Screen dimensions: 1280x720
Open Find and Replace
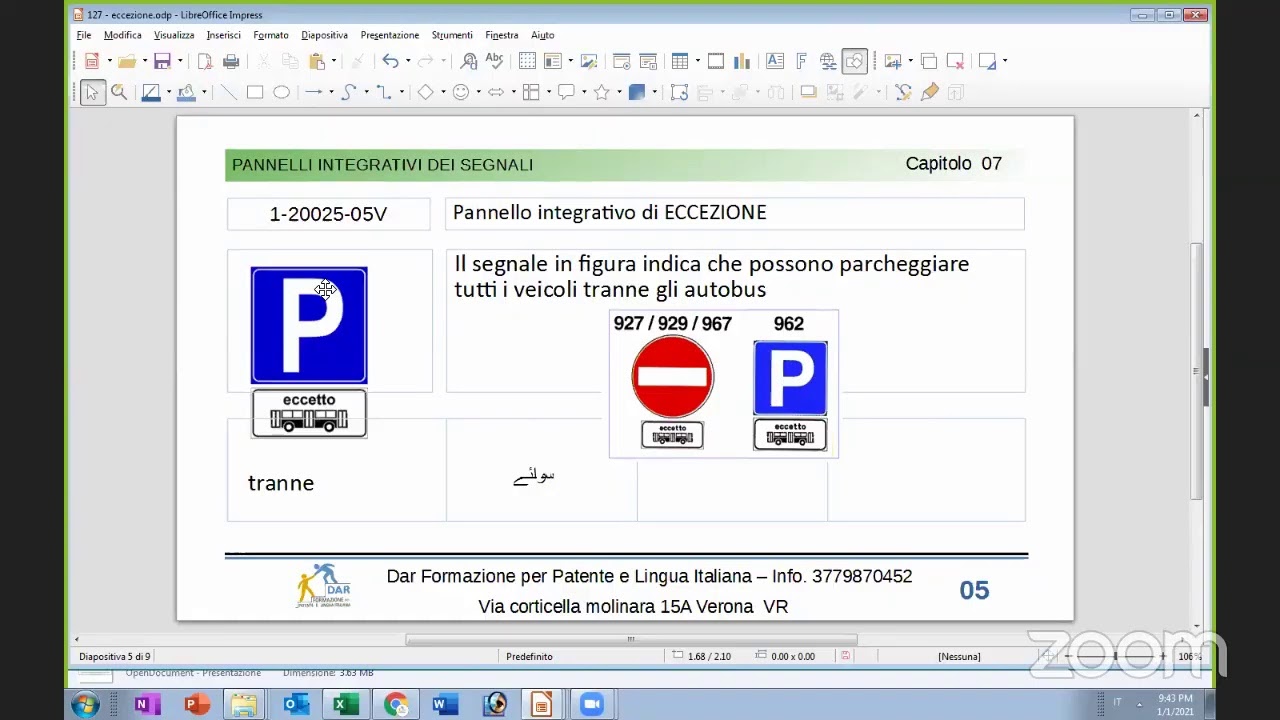(x=469, y=61)
